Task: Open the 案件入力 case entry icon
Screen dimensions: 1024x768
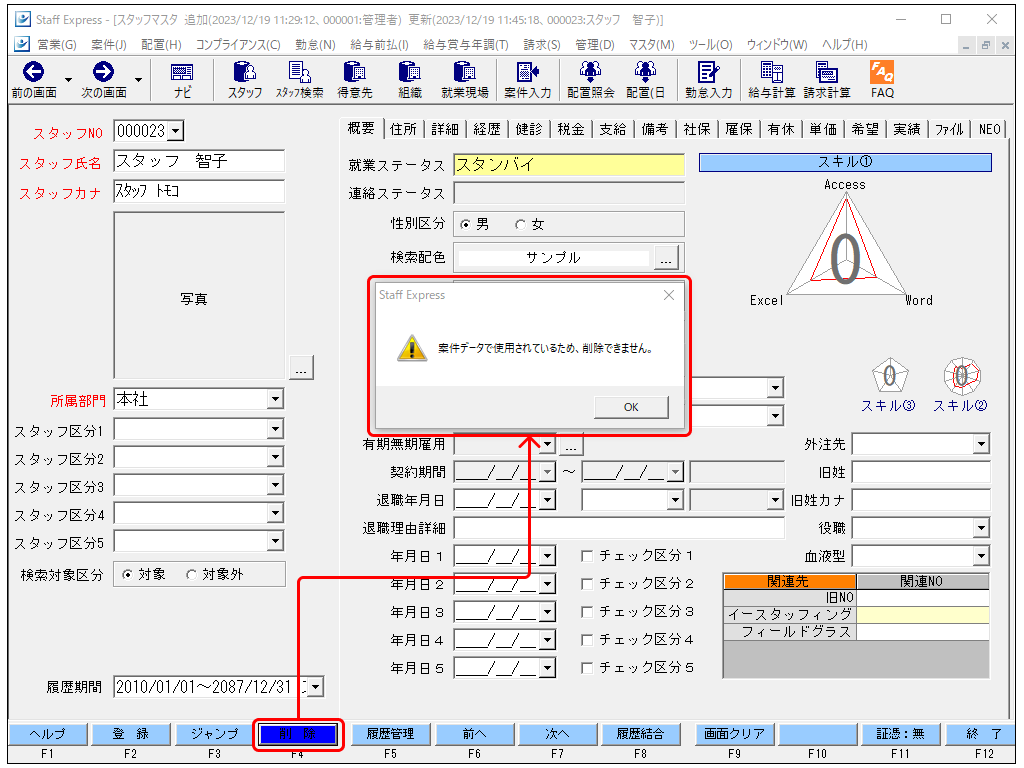Action: click(x=528, y=80)
